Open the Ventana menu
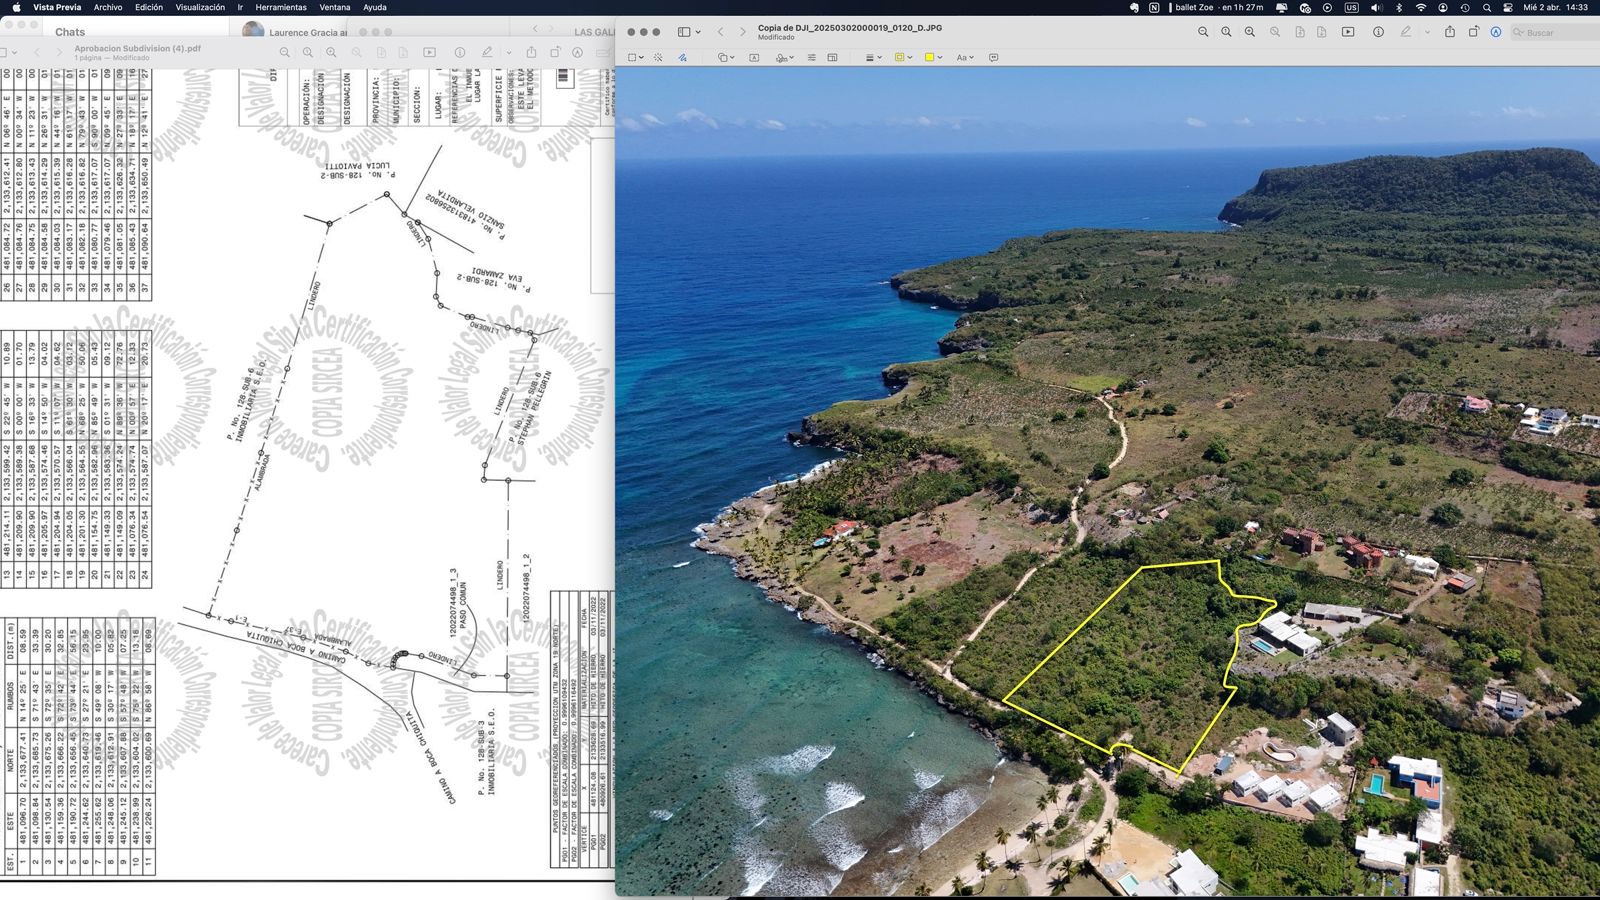 (335, 7)
